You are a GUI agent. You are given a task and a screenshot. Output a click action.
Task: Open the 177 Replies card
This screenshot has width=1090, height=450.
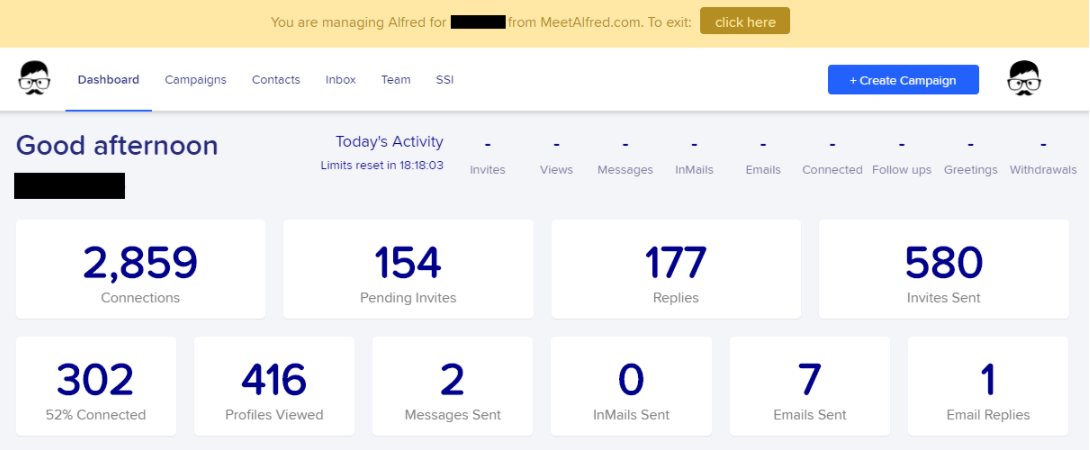tap(676, 269)
